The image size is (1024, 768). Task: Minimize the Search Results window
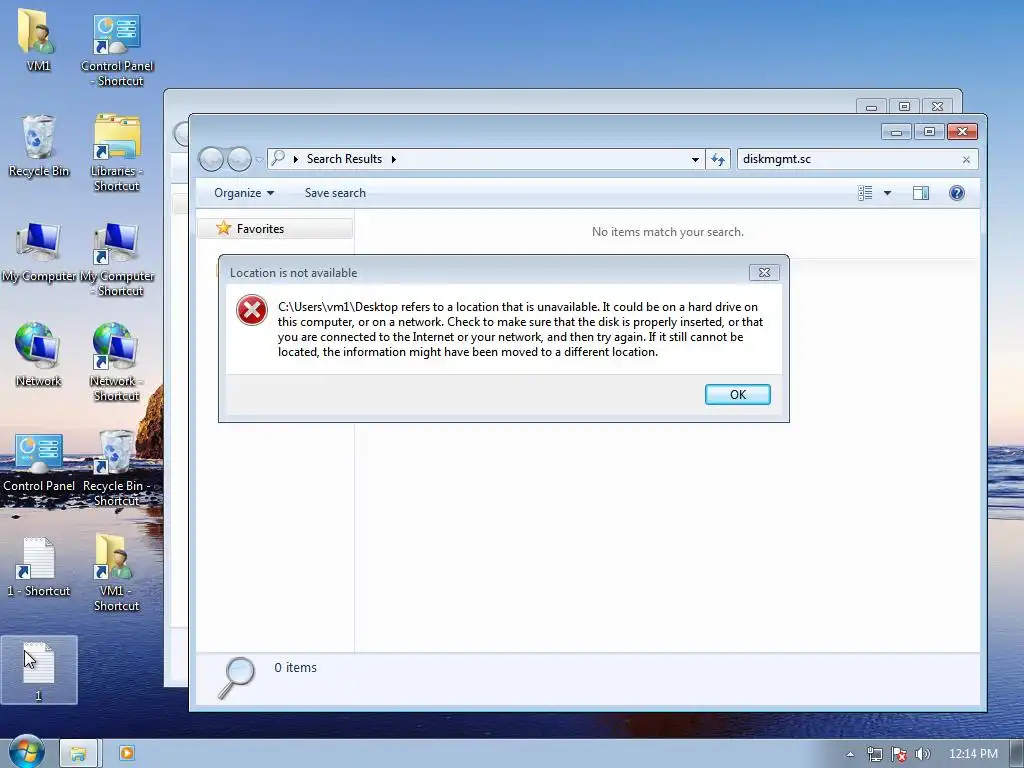click(896, 132)
